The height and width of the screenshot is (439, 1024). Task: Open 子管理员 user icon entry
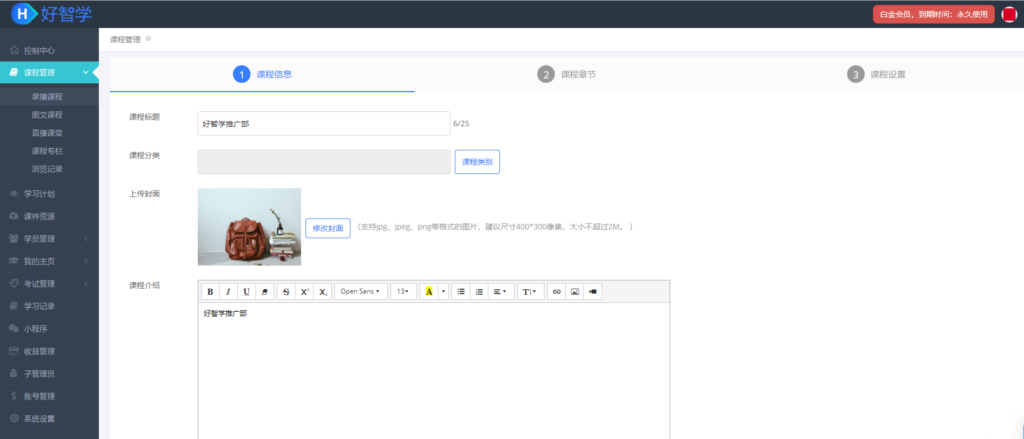coord(14,374)
